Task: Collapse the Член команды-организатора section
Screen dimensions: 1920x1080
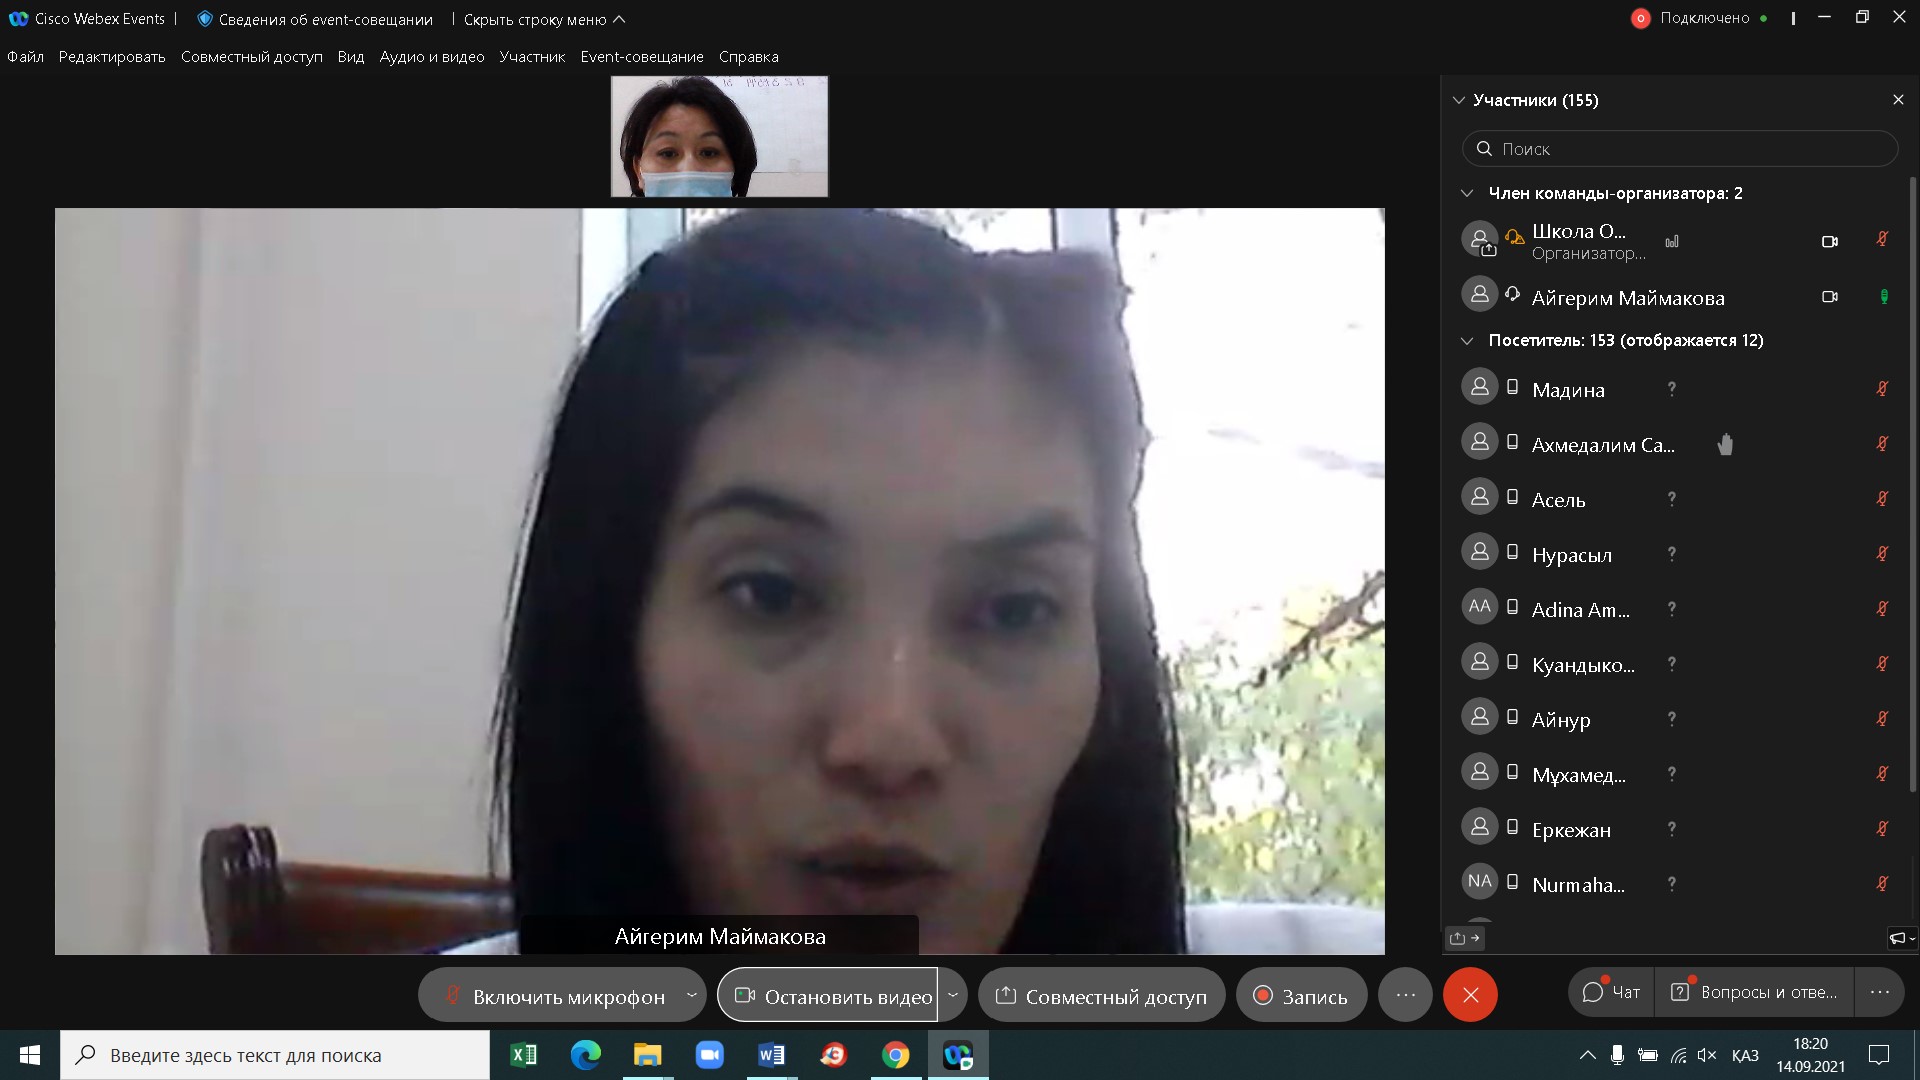Action: point(1467,193)
